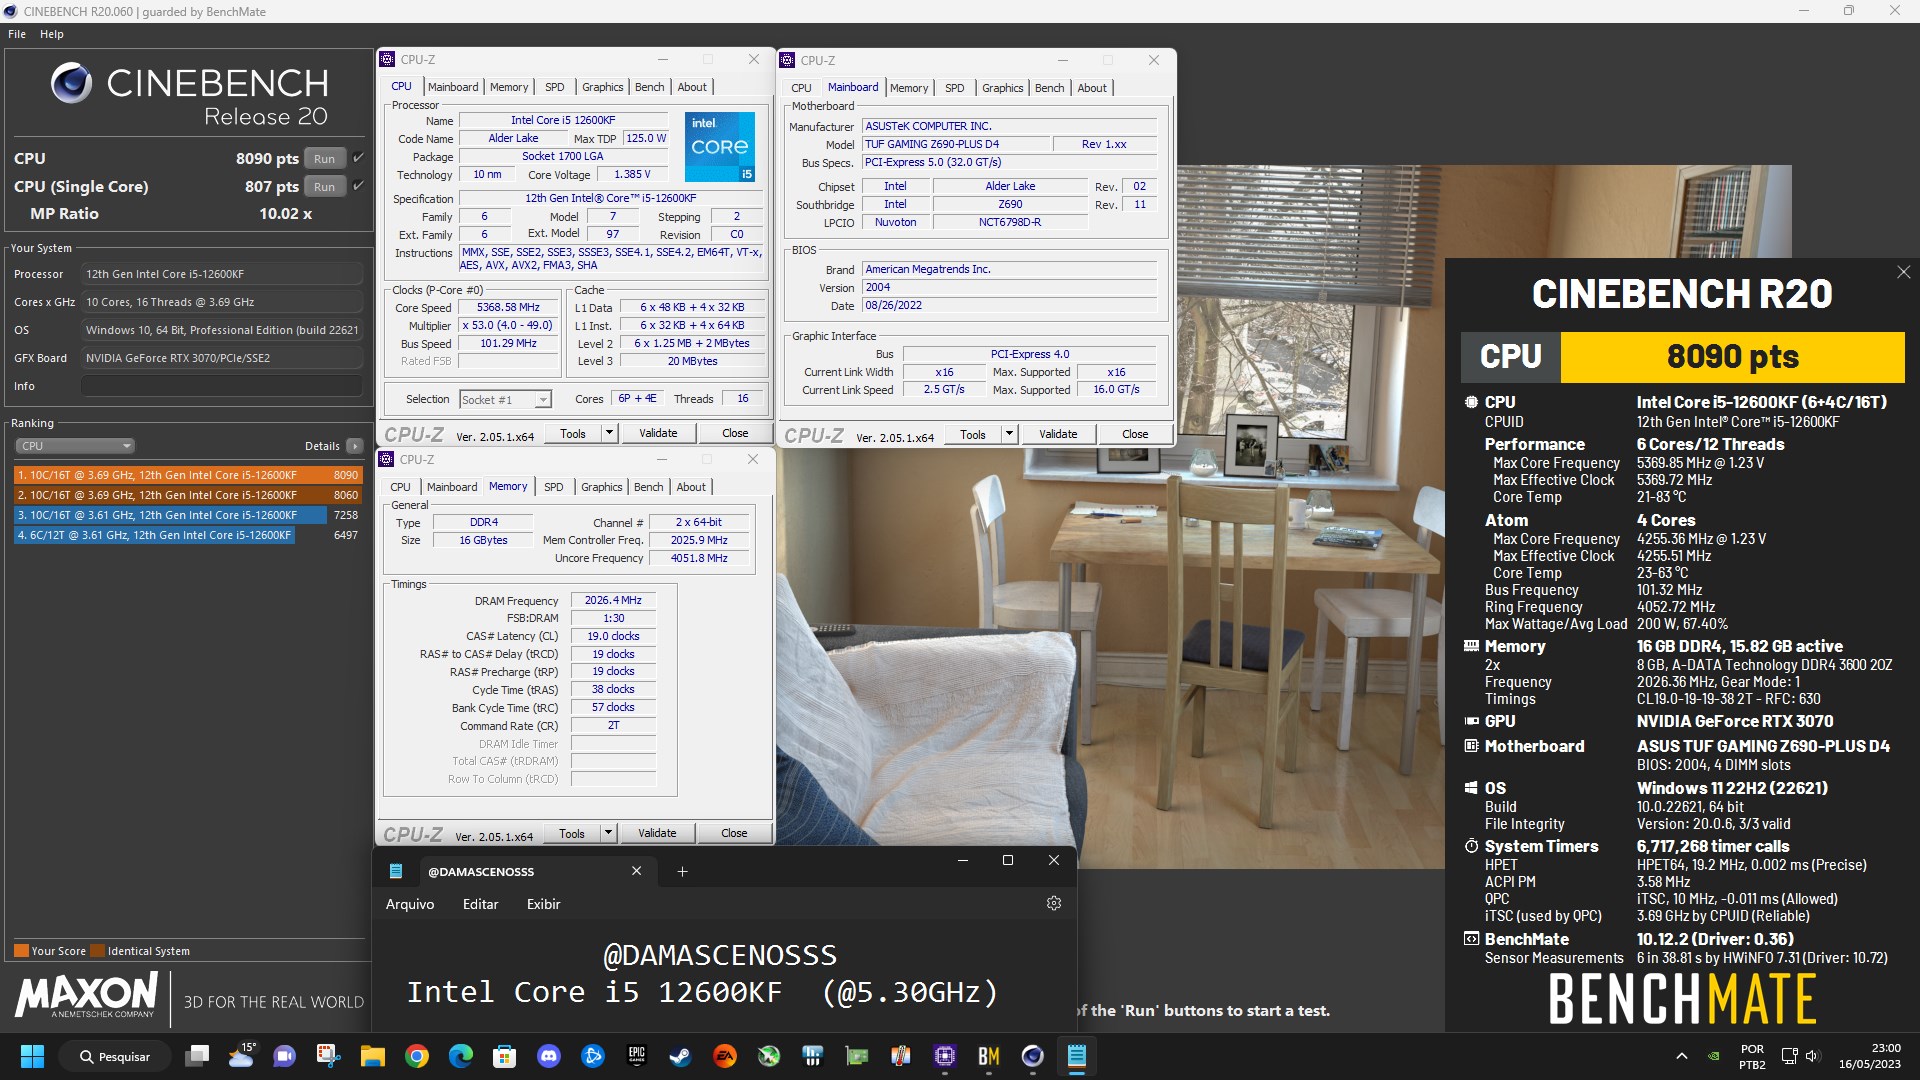Open EA app from taskbar
Screen dimensions: 1920x1080
[x=725, y=1056]
